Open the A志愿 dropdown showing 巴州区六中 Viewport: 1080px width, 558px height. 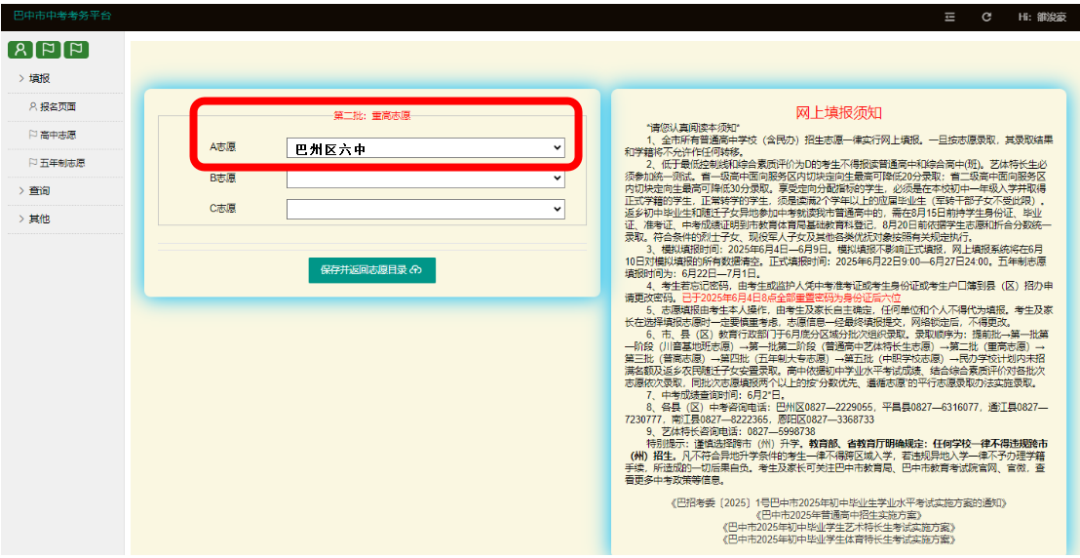[425, 149]
